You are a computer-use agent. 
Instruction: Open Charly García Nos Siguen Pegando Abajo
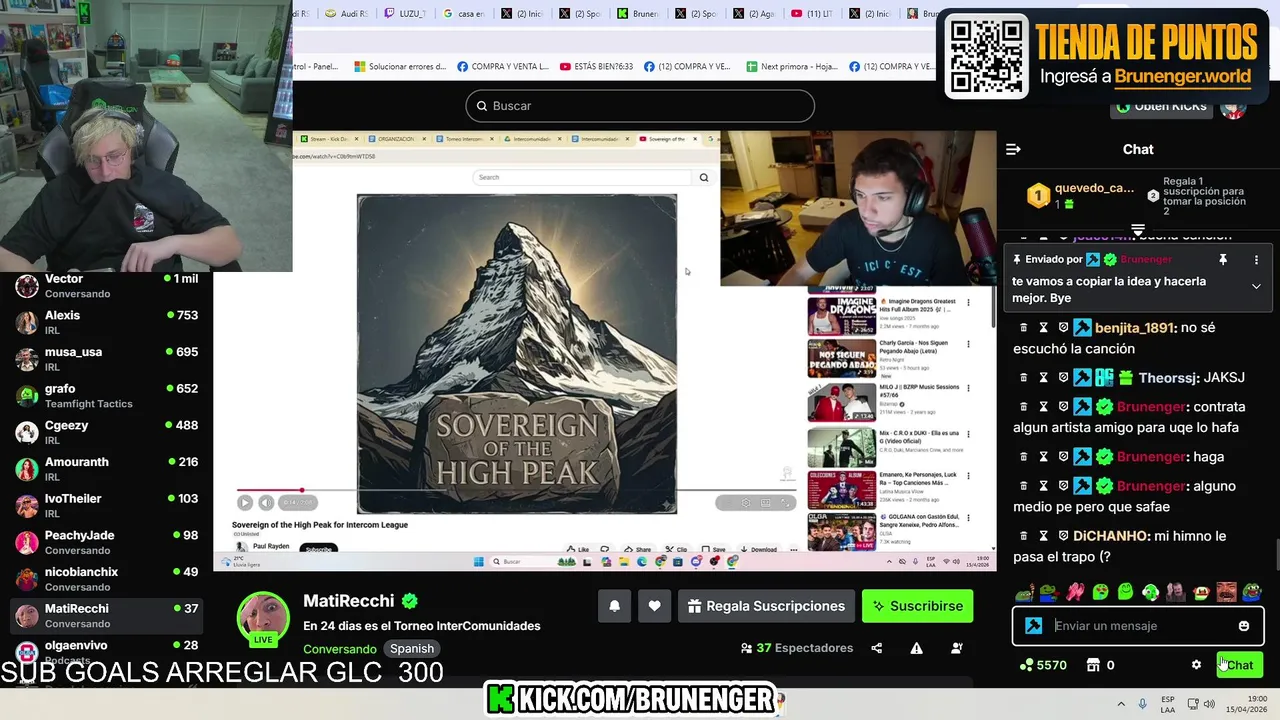click(841, 359)
